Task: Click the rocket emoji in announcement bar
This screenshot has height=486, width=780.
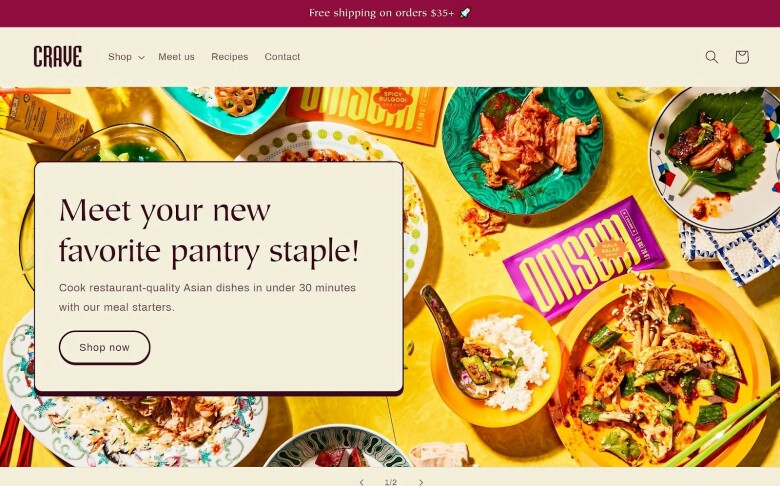Action: tap(465, 13)
